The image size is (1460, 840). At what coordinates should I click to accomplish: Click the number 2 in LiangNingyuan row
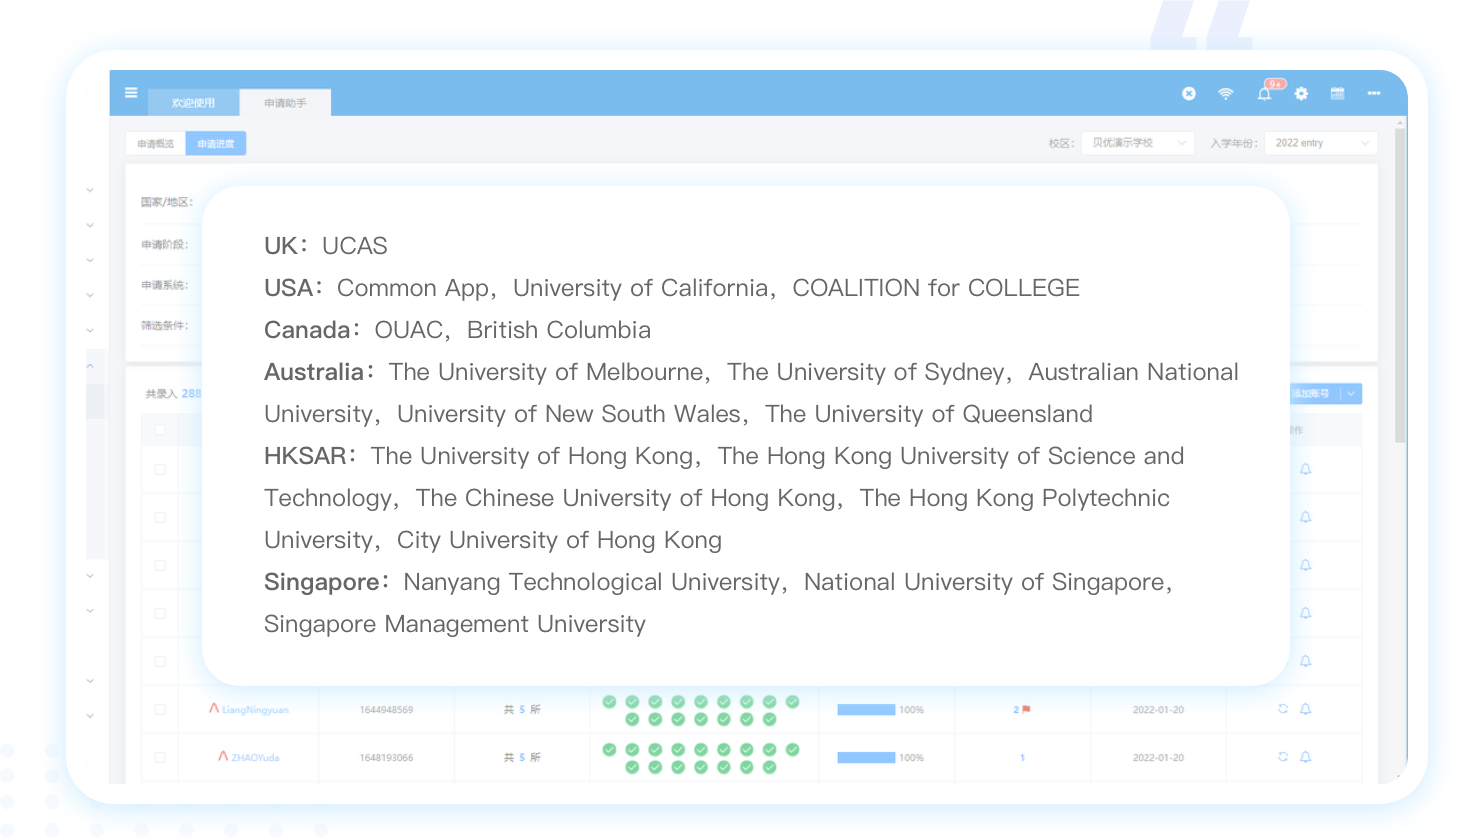(x=1016, y=709)
